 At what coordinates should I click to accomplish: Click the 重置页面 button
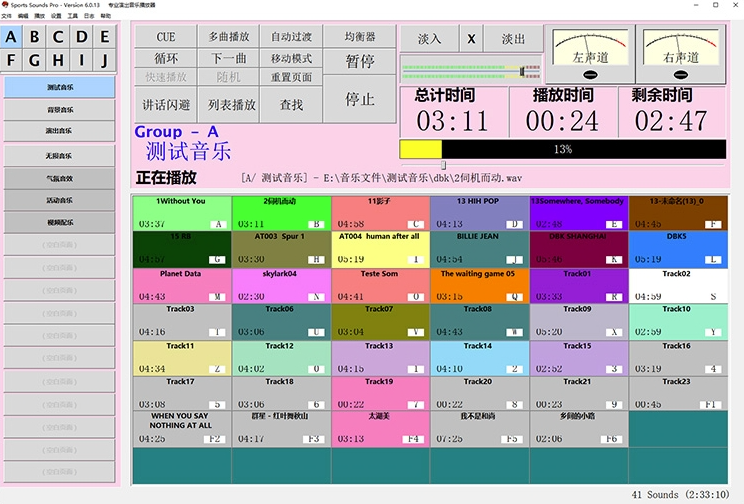pyautogui.click(x=291, y=77)
